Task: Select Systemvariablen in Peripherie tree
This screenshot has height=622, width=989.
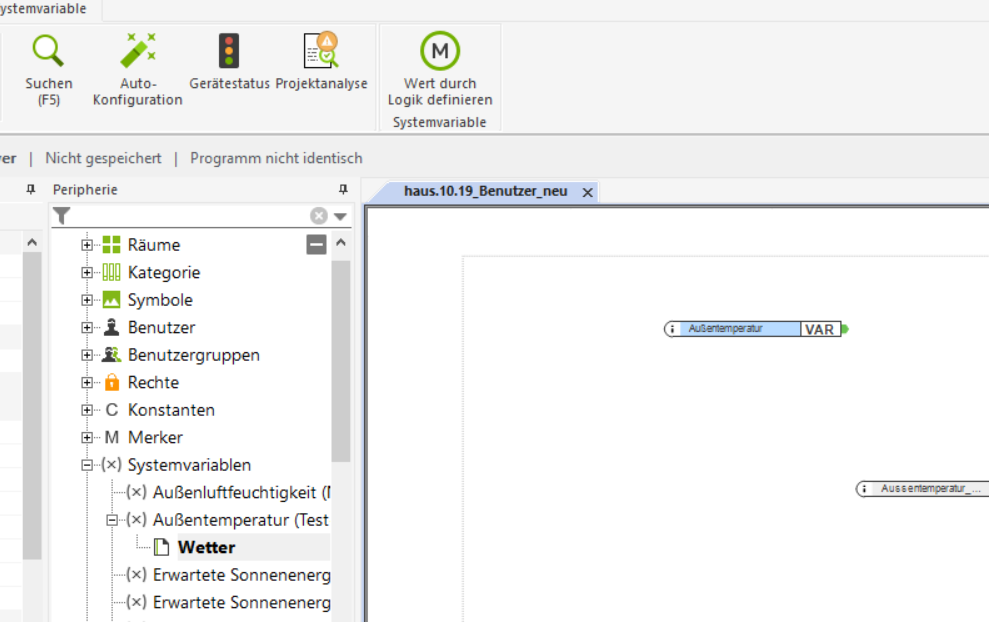Action: click(189, 465)
